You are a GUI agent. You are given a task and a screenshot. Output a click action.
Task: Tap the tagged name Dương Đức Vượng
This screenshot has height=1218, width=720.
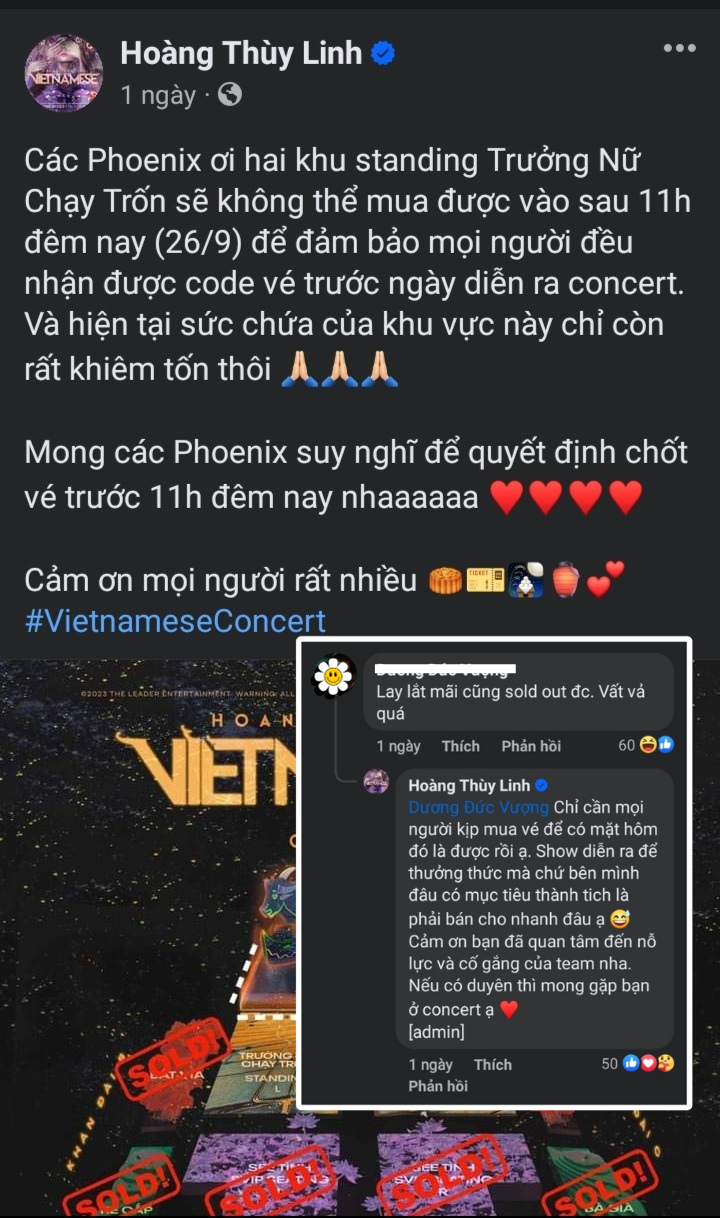pos(479,807)
